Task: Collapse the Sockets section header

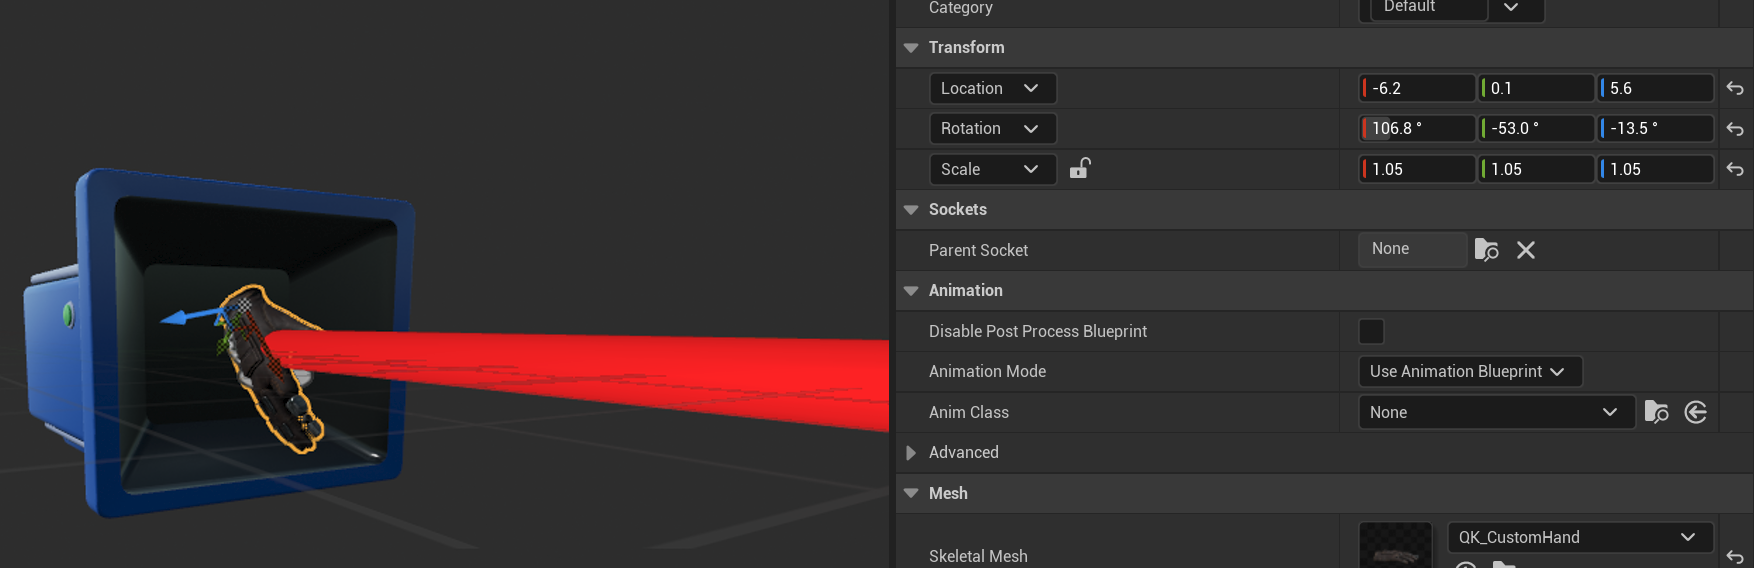Action: point(911,210)
